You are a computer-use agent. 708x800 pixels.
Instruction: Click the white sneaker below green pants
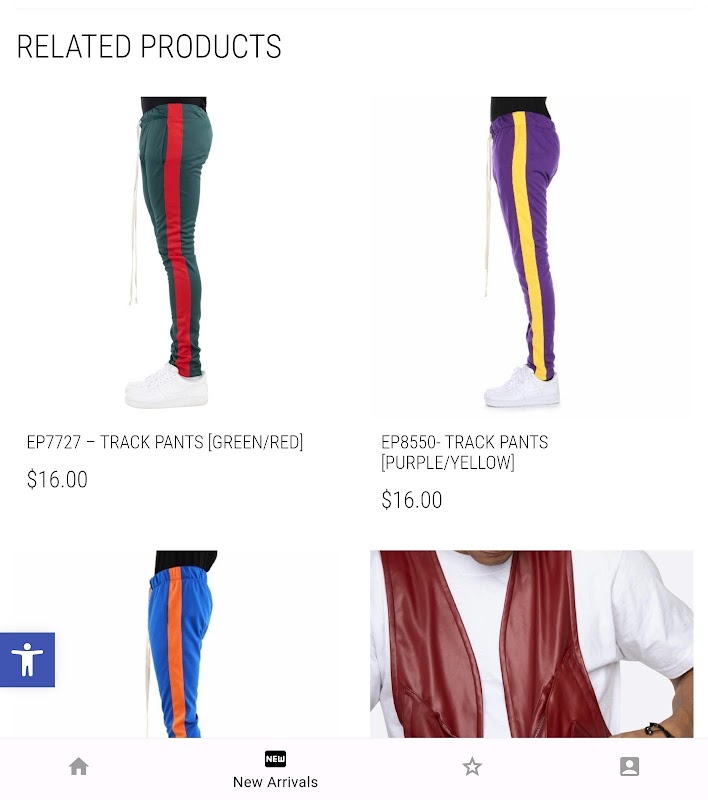pos(167,386)
